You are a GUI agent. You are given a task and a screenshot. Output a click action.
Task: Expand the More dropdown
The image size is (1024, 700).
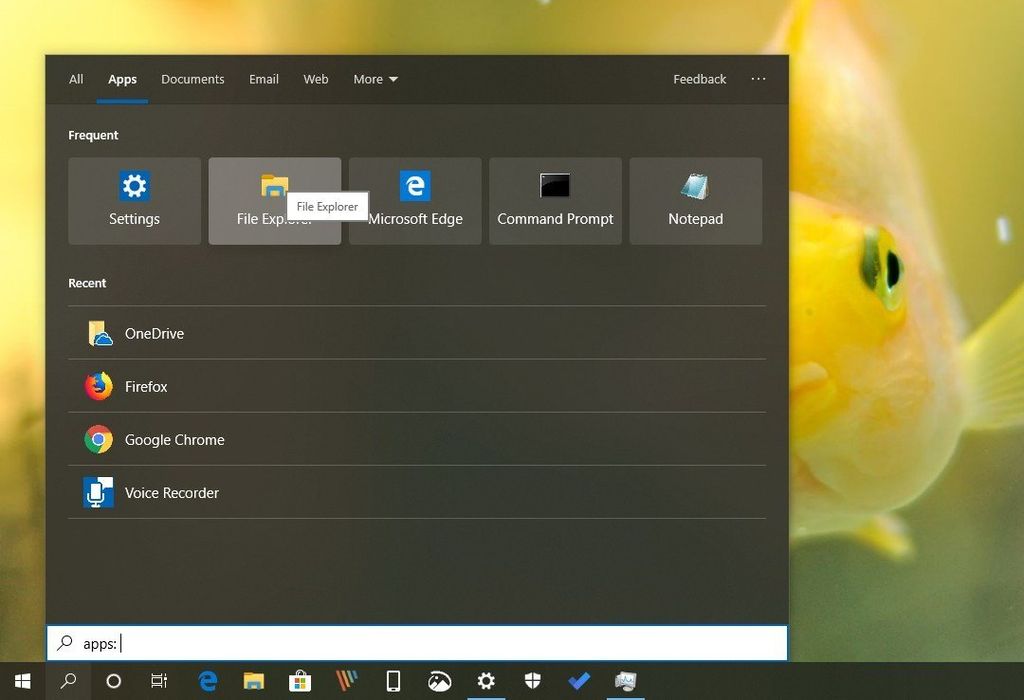(x=375, y=79)
